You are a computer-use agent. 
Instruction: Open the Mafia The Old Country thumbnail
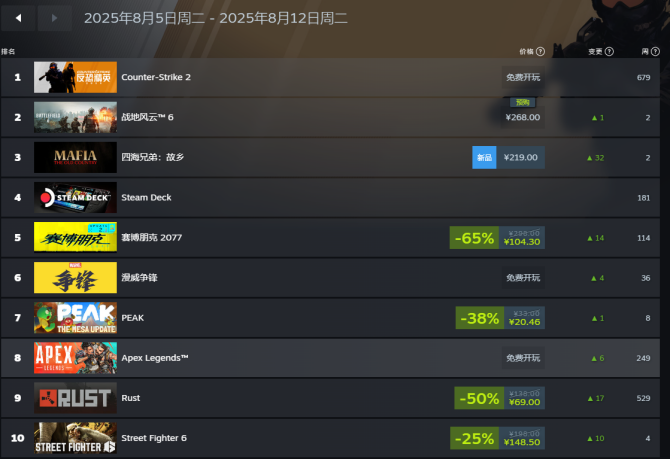pyautogui.click(x=75, y=158)
